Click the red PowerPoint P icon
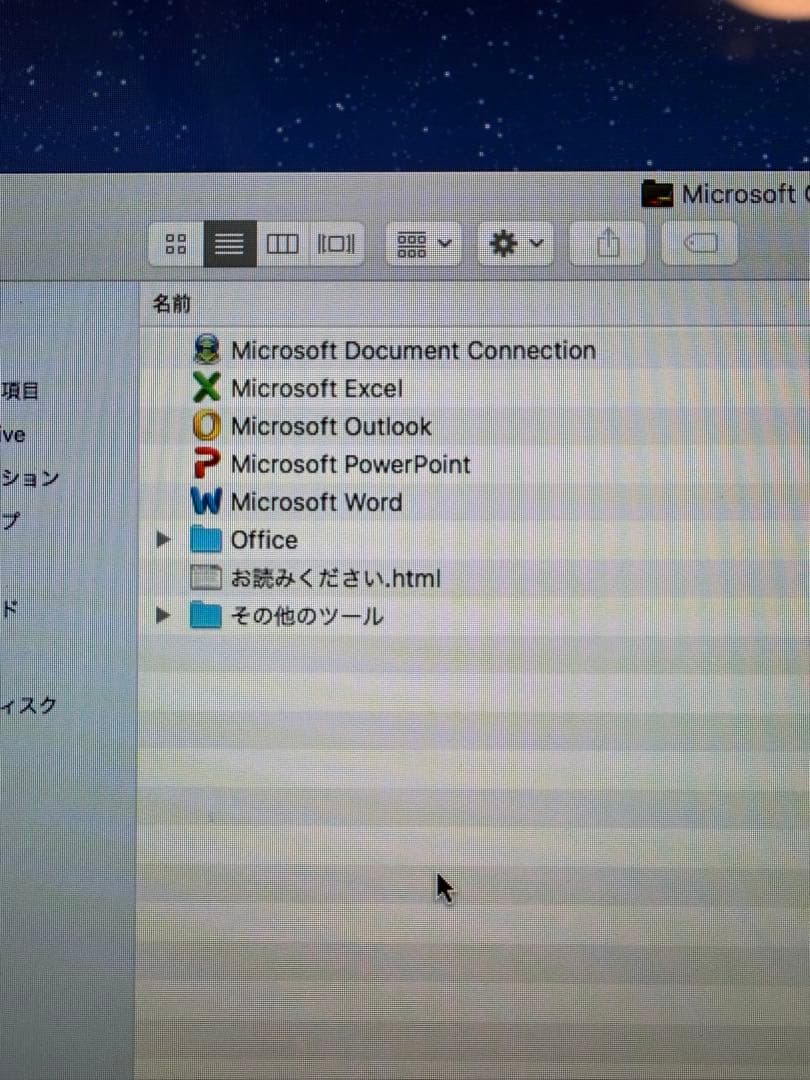810x1080 pixels. click(206, 464)
